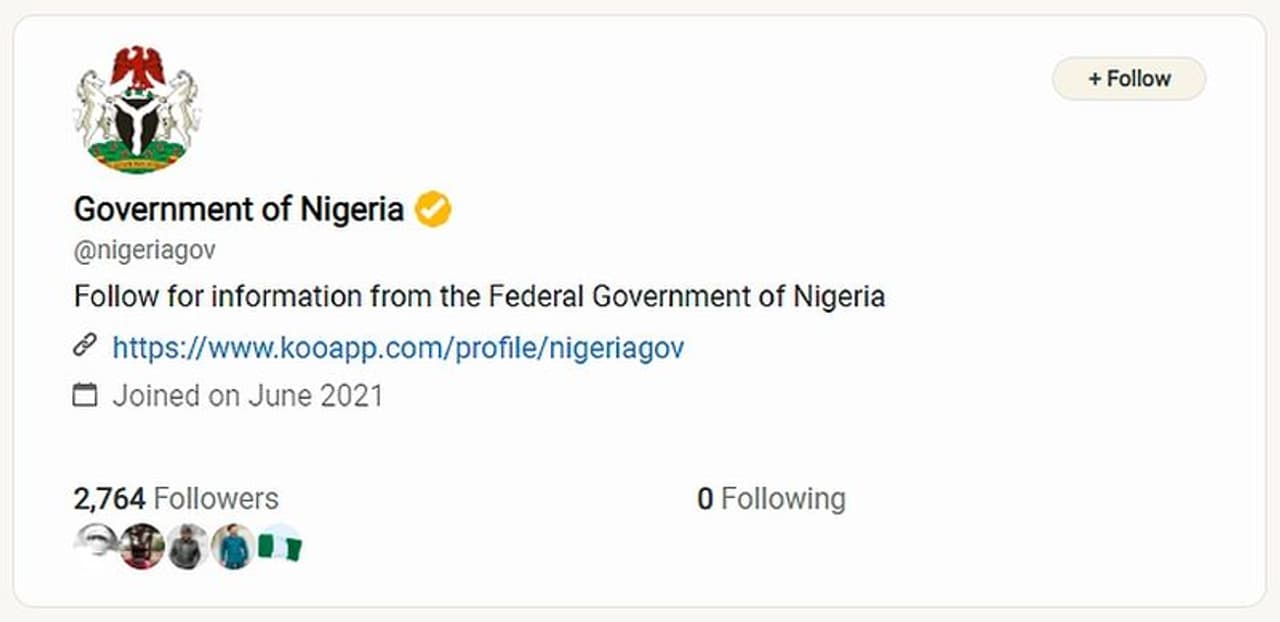View the 2,764 Followers list
This screenshot has width=1280, height=622.
[x=176, y=498]
